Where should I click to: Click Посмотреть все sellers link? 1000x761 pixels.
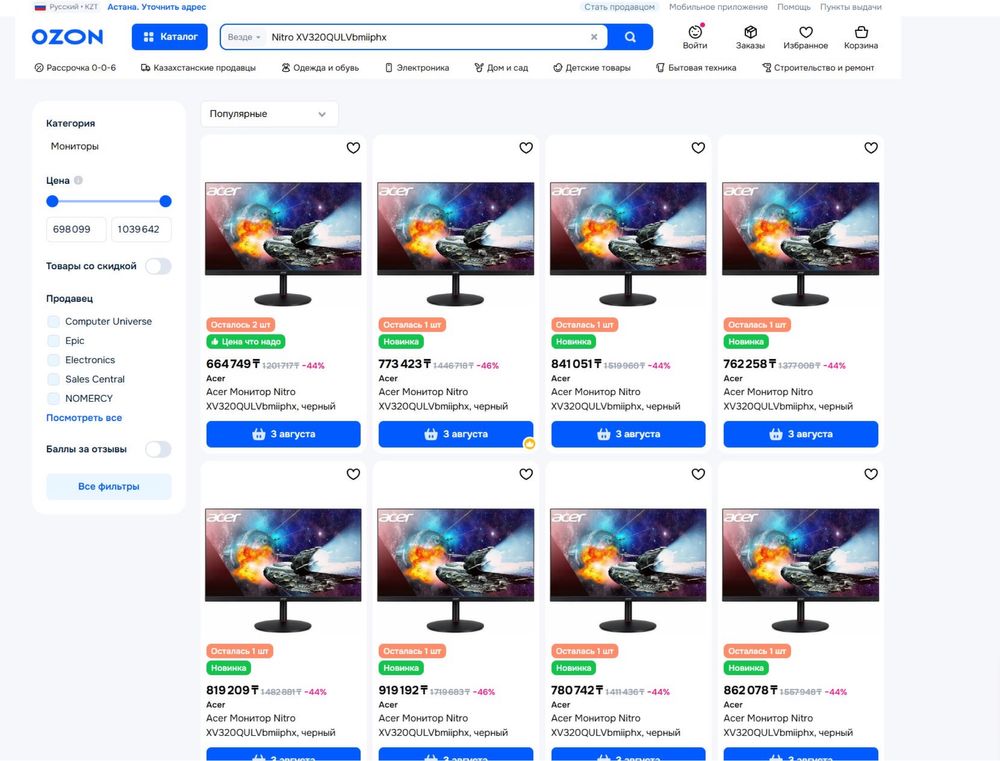point(84,418)
